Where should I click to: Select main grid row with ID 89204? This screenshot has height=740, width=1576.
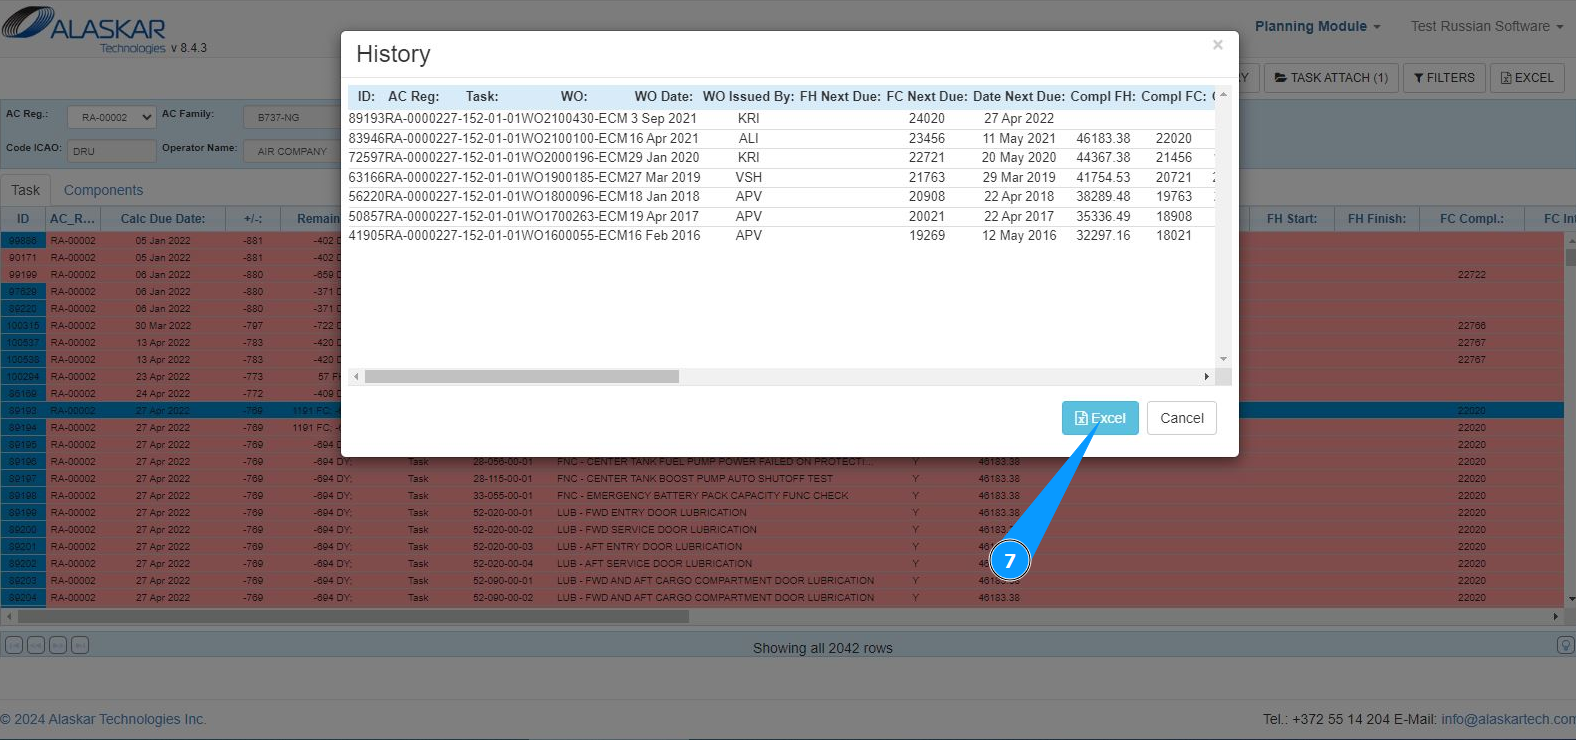tap(781, 597)
